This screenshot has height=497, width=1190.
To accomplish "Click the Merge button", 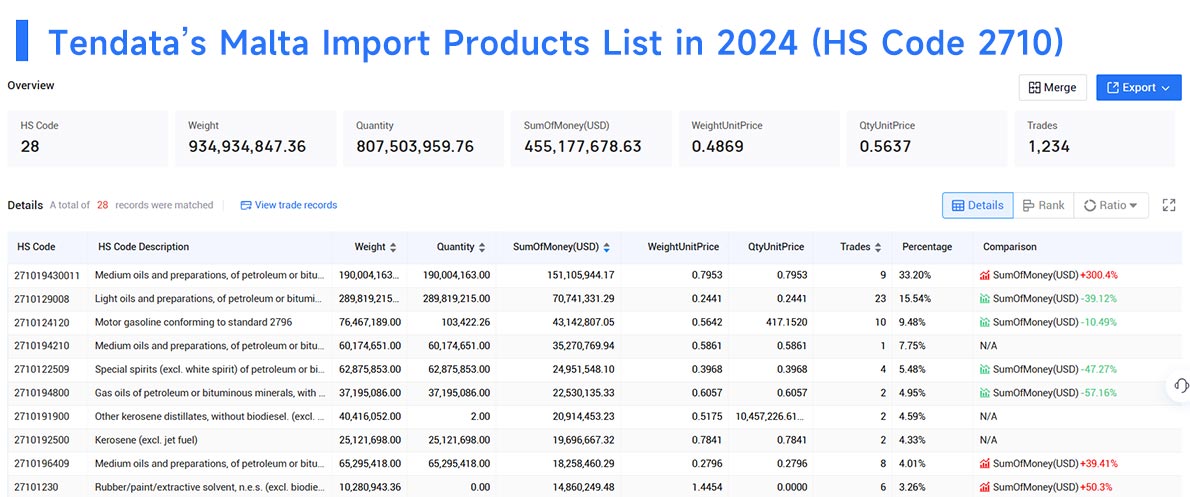I will 1053,87.
